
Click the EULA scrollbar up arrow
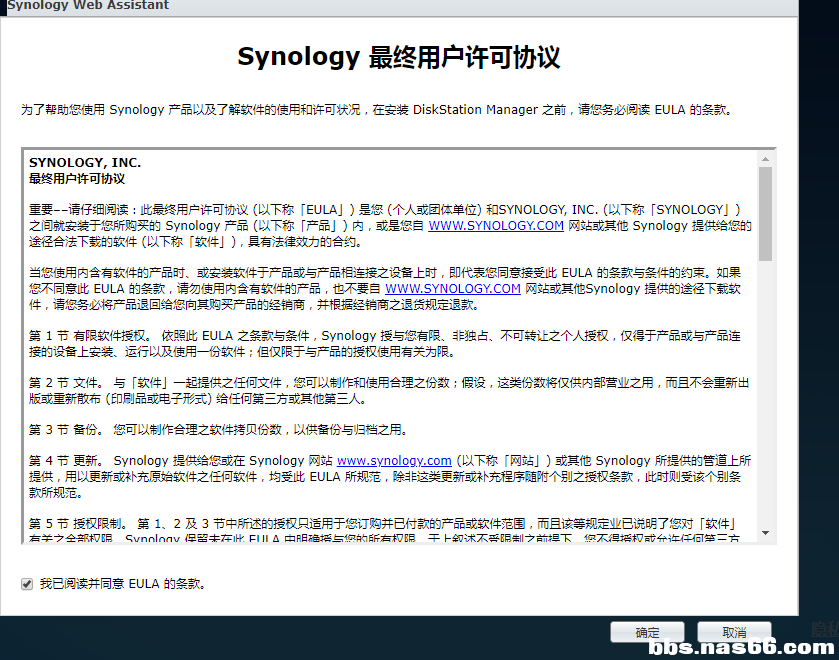(x=765, y=159)
